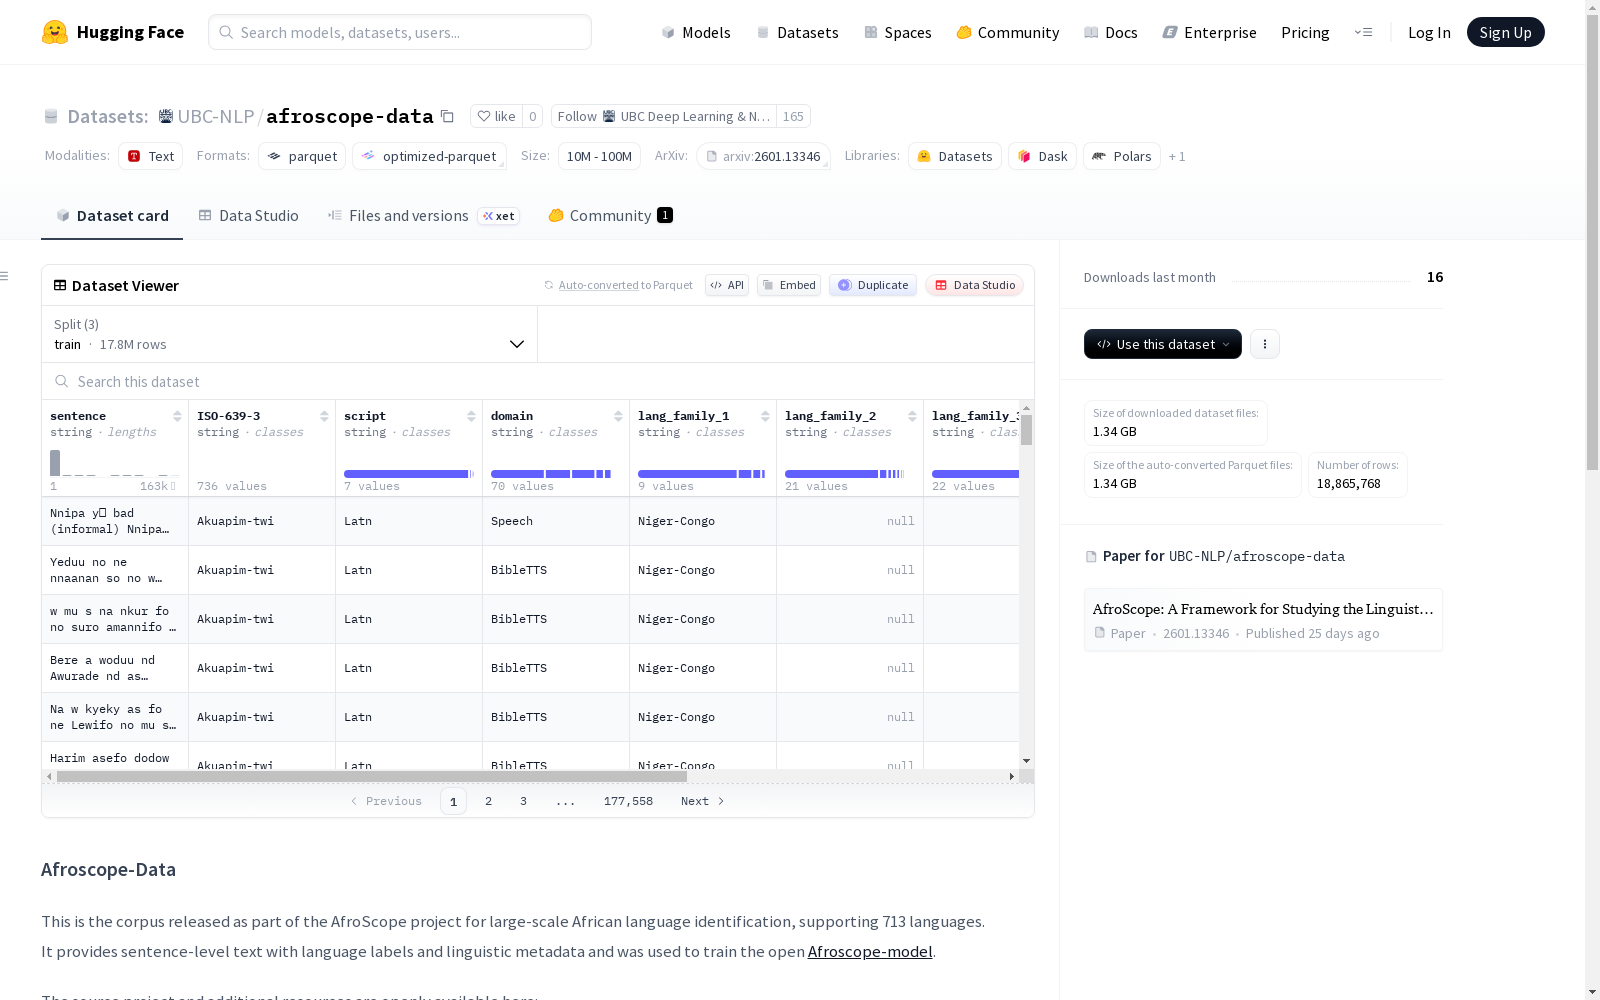Click the lang_family_1 distribution bar
Screen dimensions: 1600x1000
pyautogui.click(x=702, y=474)
